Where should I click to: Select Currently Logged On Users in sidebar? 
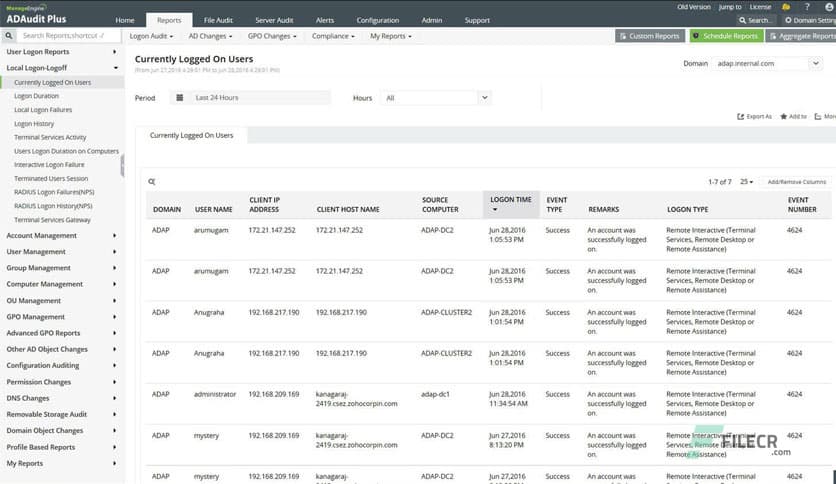coord(52,83)
